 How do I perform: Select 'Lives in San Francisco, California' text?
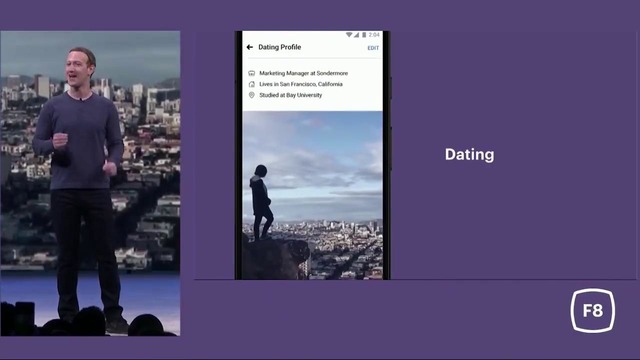coord(301,84)
